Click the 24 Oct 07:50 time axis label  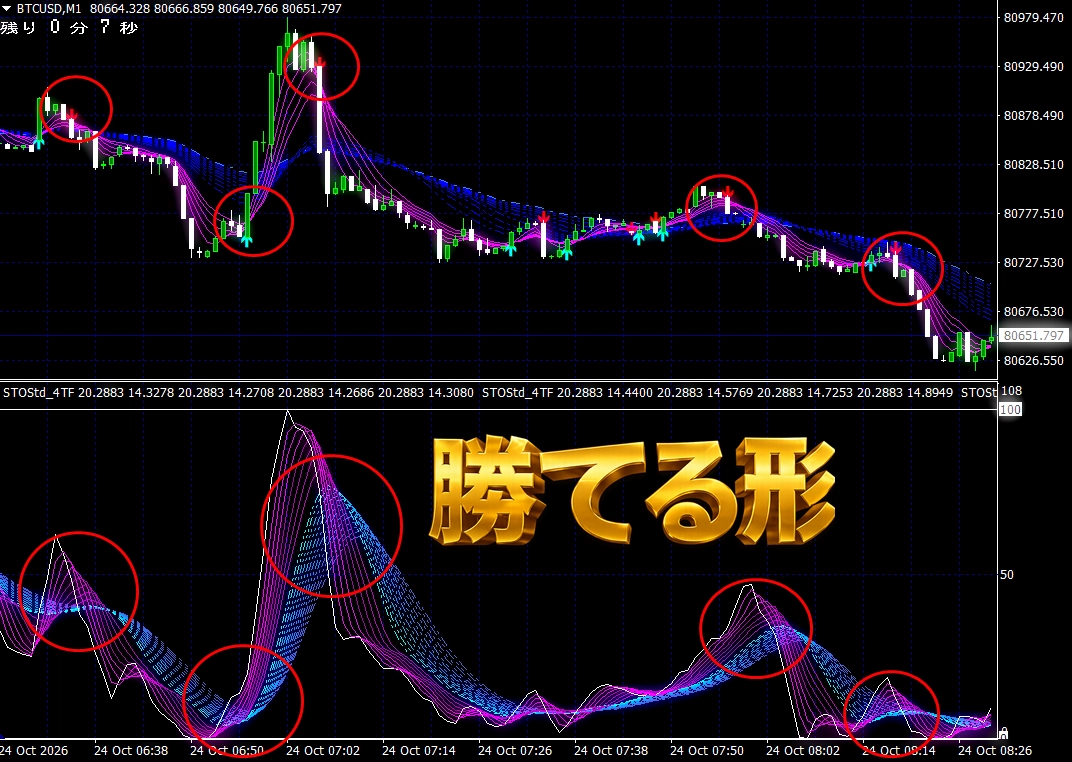tap(707, 750)
